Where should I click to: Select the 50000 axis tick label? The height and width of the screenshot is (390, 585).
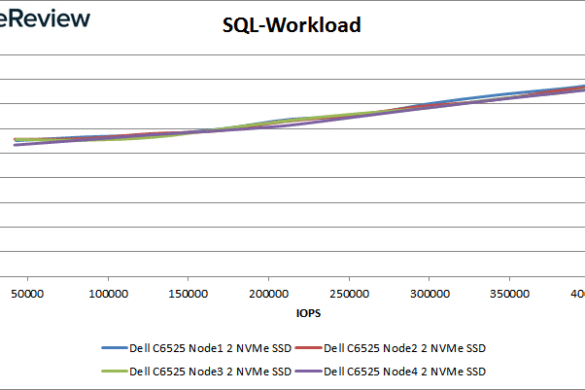click(27, 294)
